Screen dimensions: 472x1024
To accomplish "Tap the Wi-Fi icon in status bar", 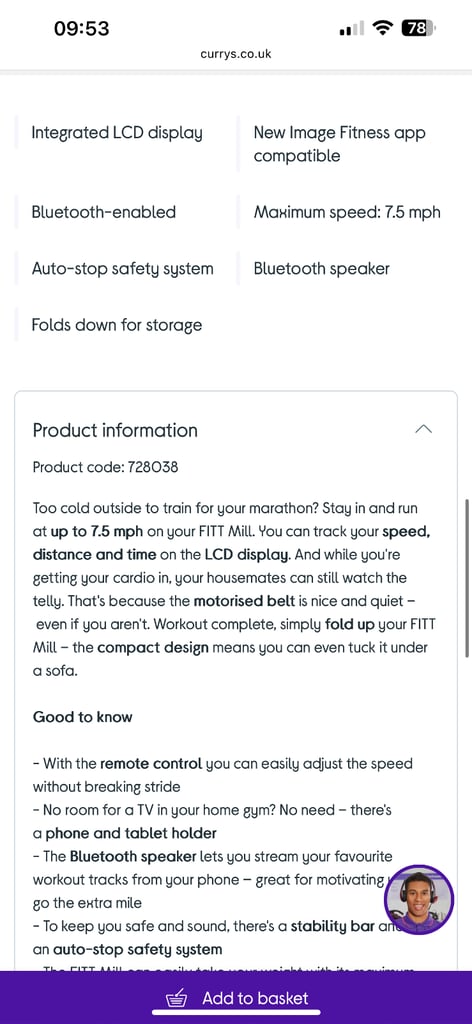I will (383, 28).
